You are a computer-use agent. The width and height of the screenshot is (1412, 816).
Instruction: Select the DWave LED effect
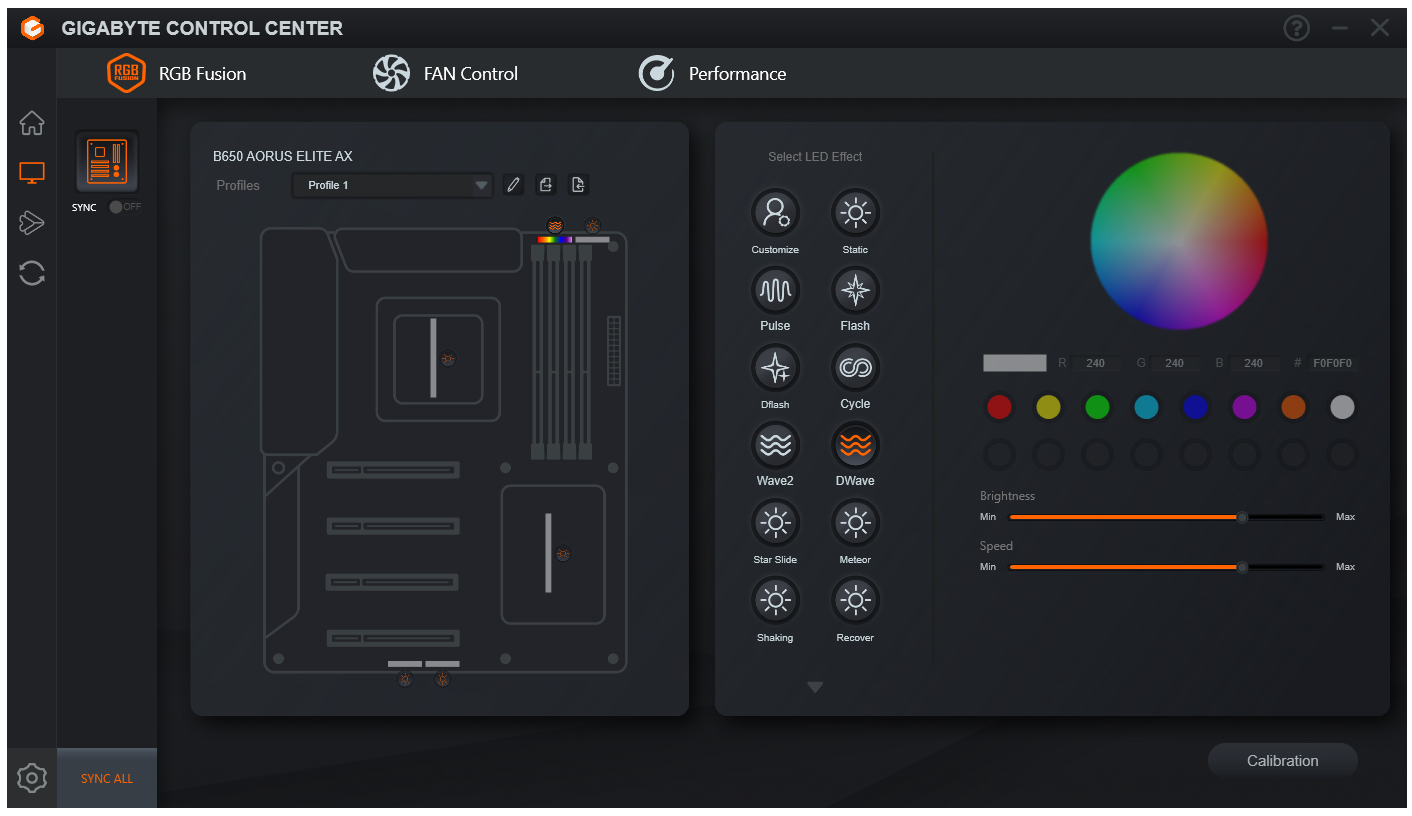click(x=855, y=445)
